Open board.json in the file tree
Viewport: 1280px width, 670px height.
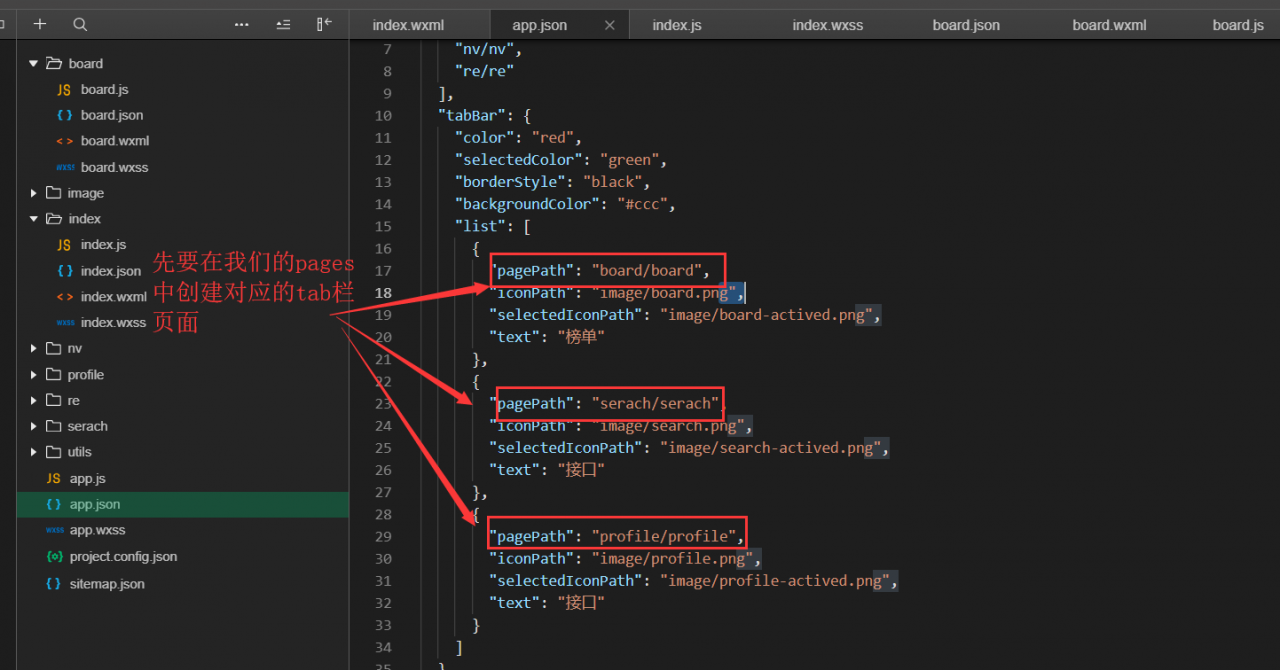pyautogui.click(x=112, y=115)
